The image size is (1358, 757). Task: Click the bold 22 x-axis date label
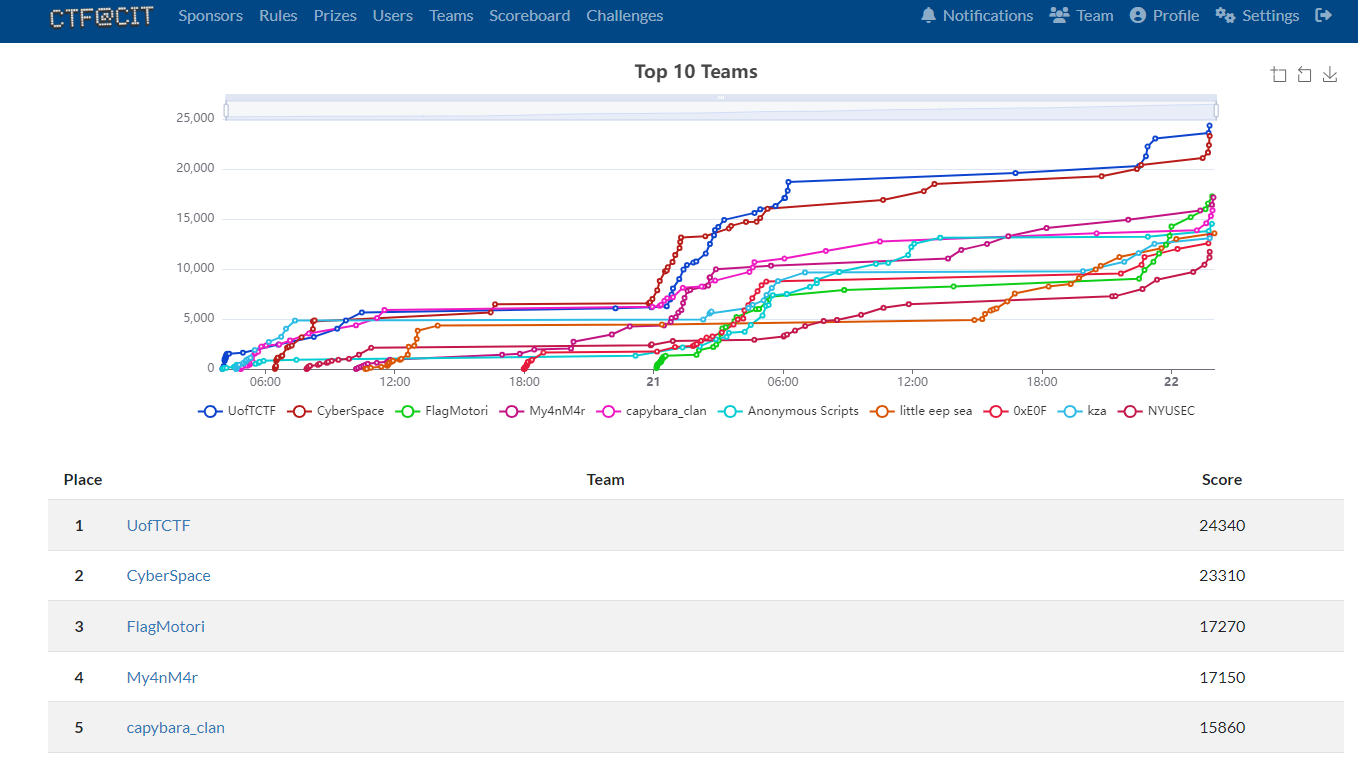tap(1171, 382)
